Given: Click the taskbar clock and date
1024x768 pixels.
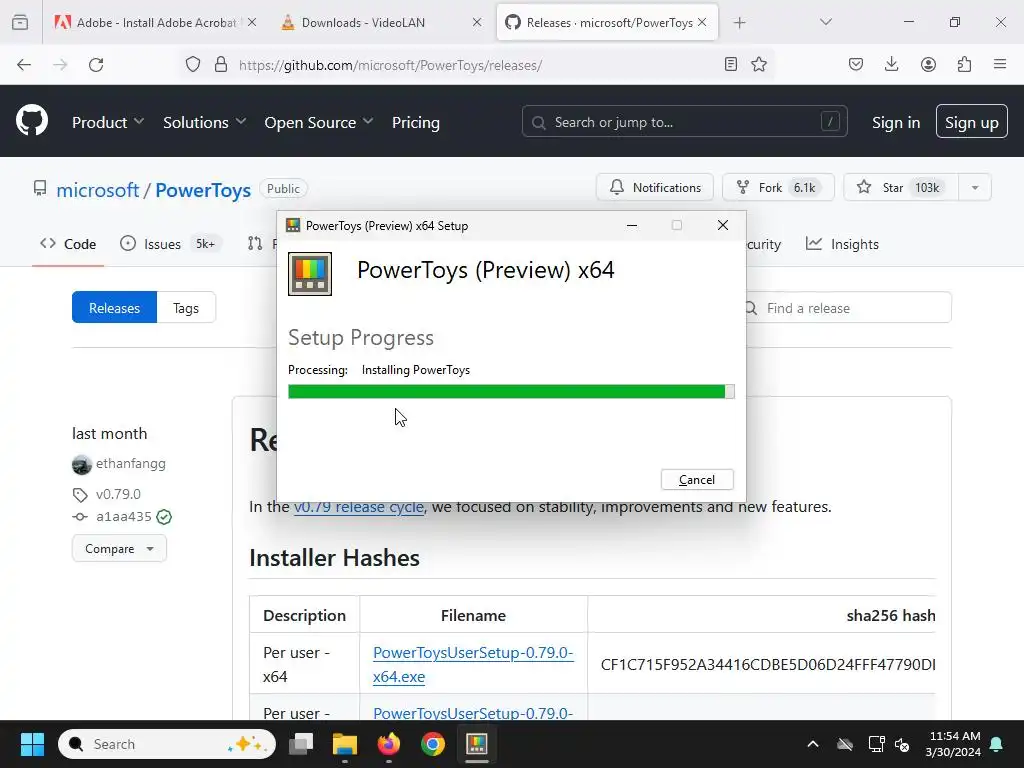Looking at the screenshot, I should click(x=953, y=744).
